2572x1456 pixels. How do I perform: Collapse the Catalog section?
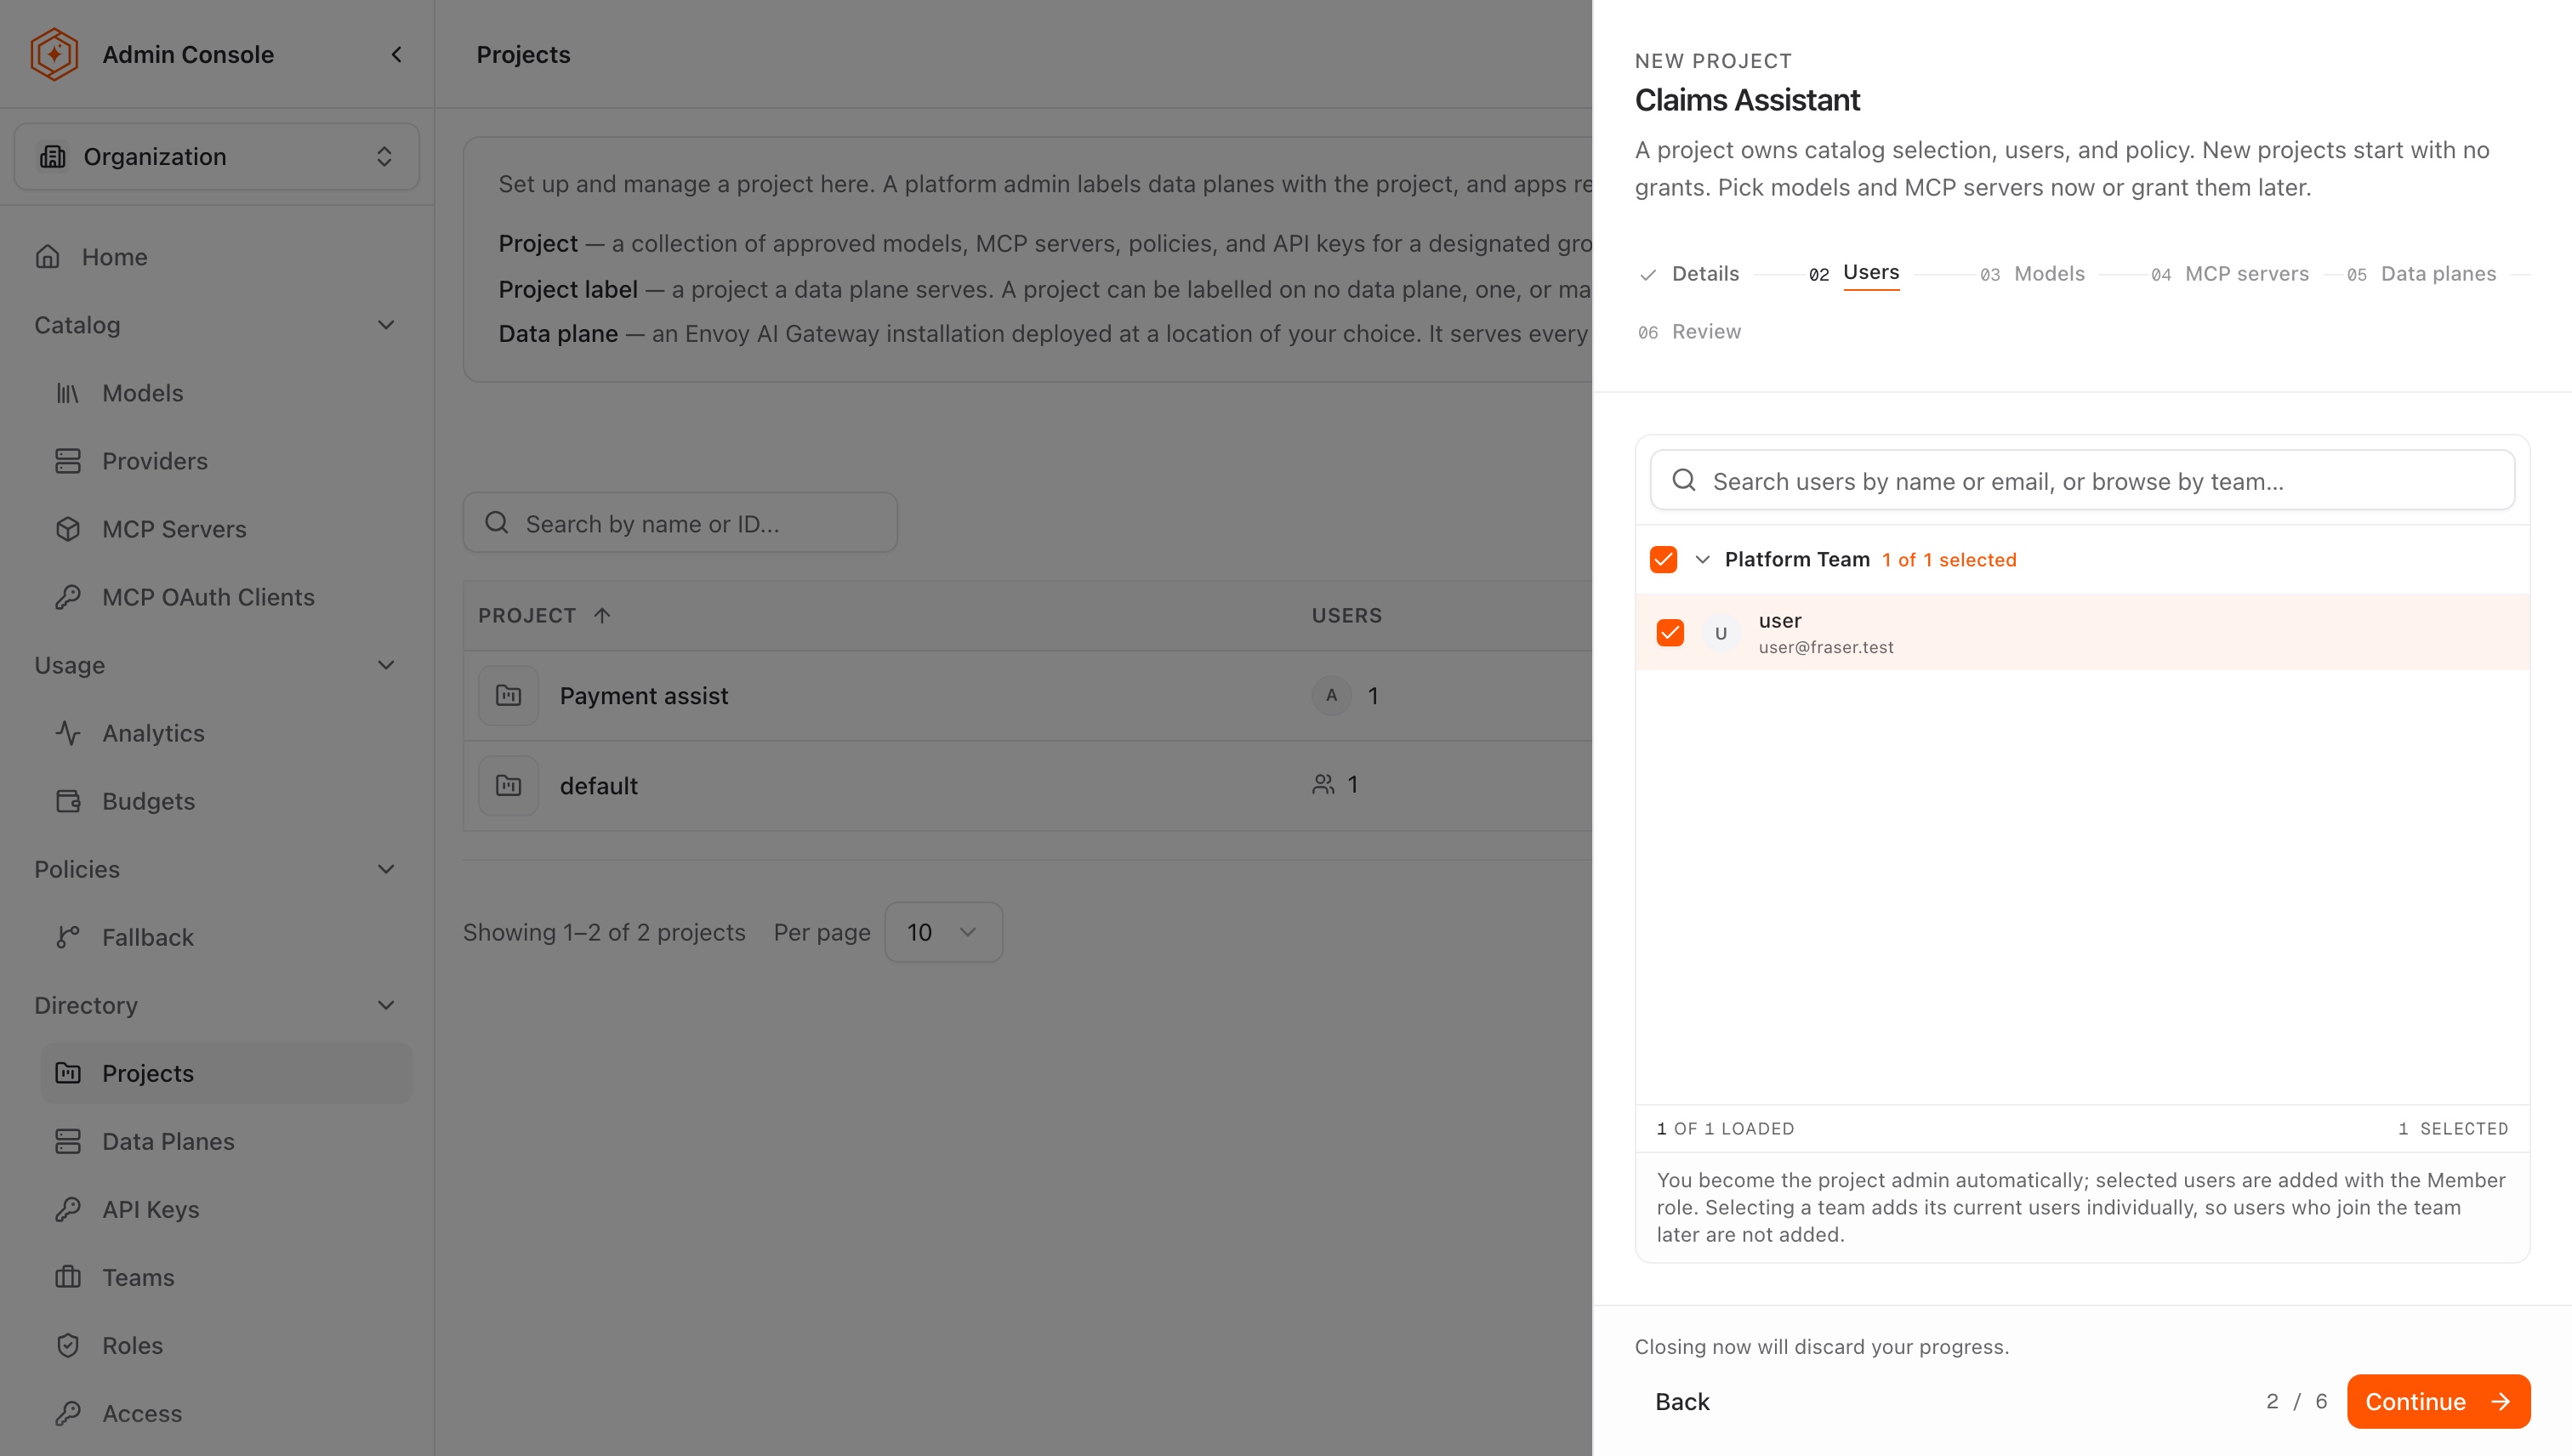pos(386,325)
